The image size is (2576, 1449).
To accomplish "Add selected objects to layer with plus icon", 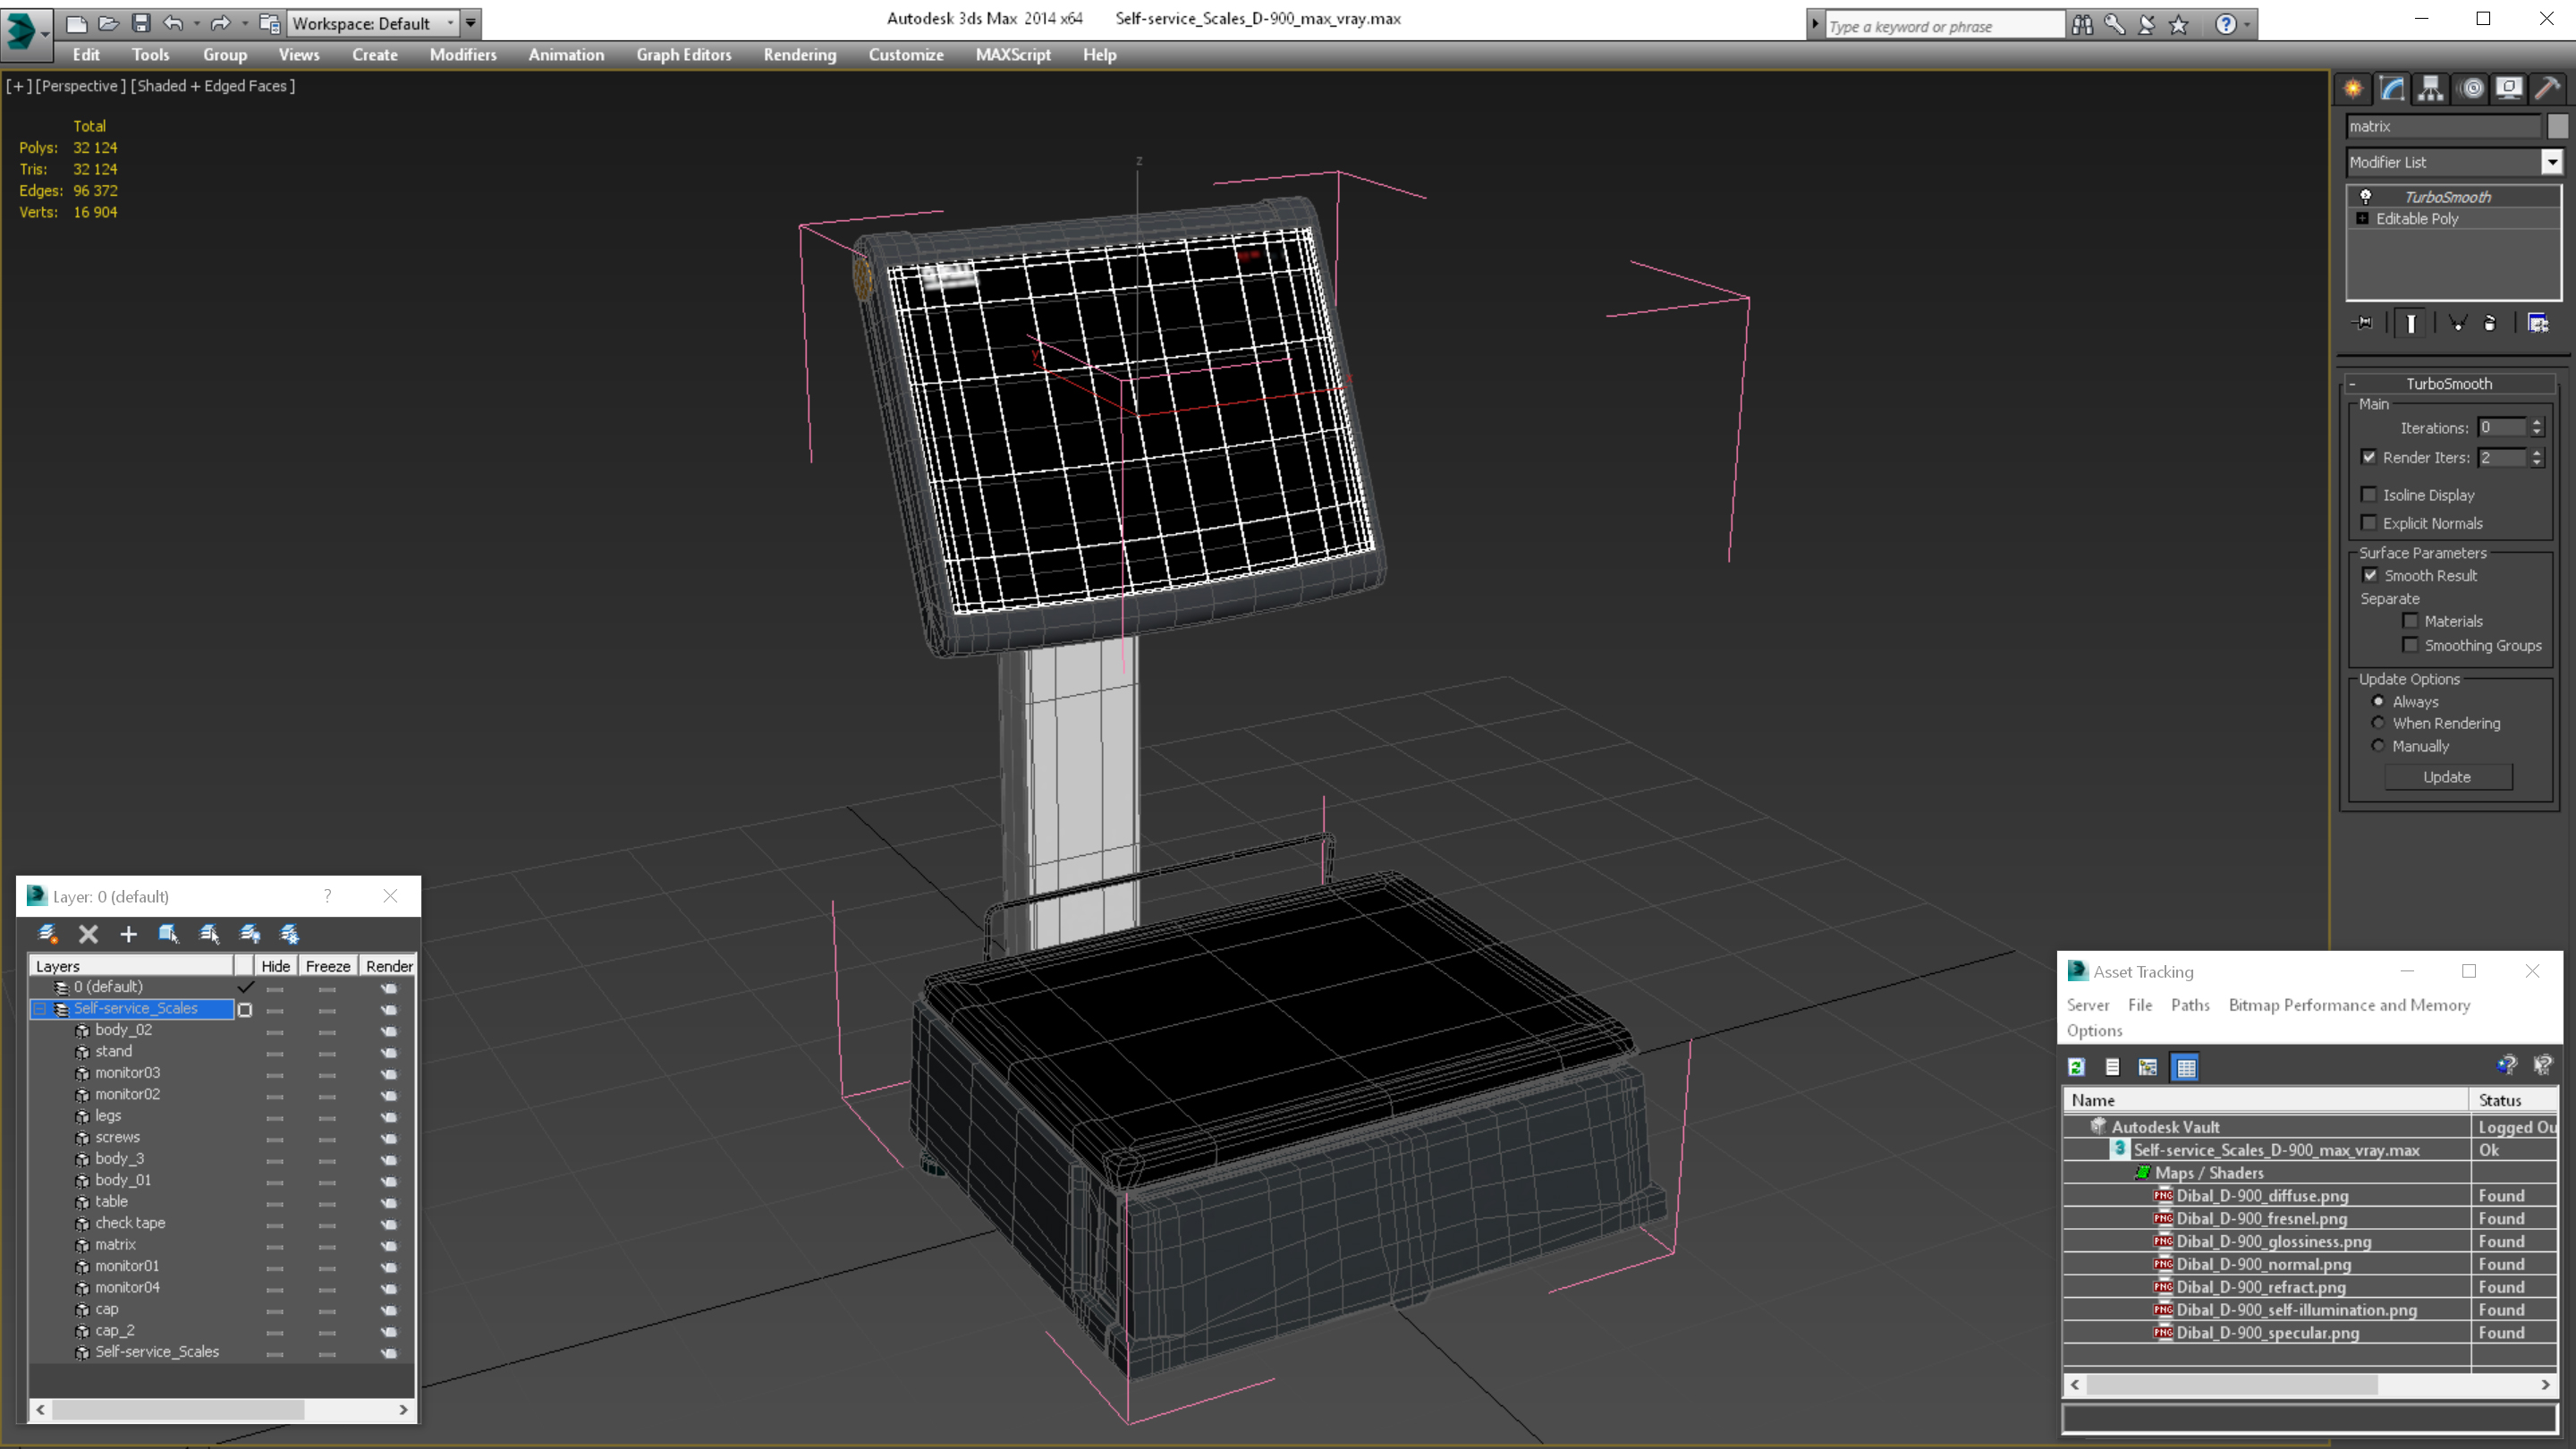I will (x=128, y=933).
